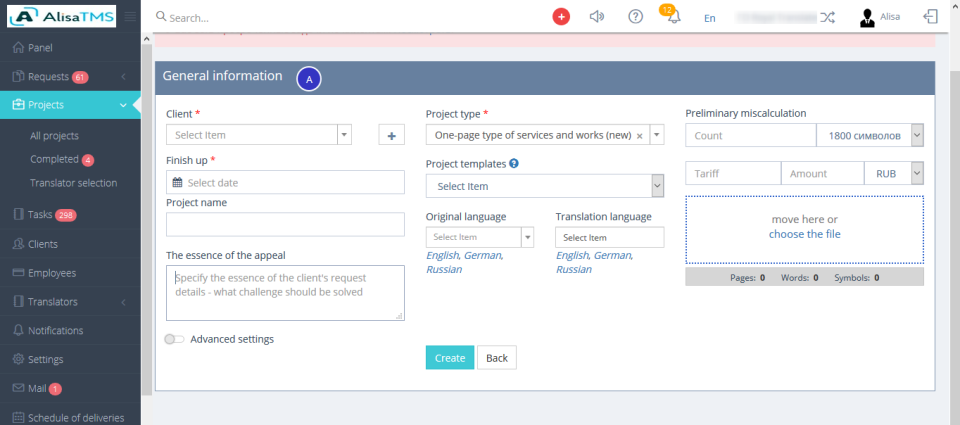Click the shuffle switch company icon
Viewport: 960px width, 425px height.
point(827,17)
